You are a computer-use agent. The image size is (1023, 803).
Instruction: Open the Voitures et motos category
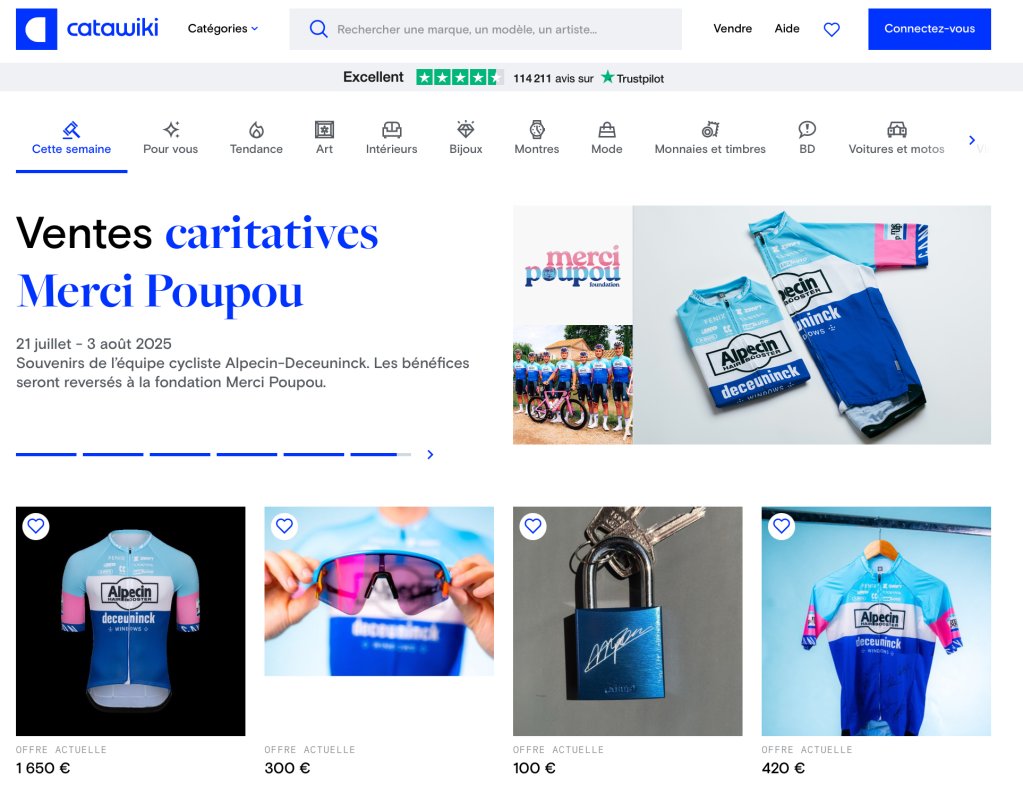896,138
